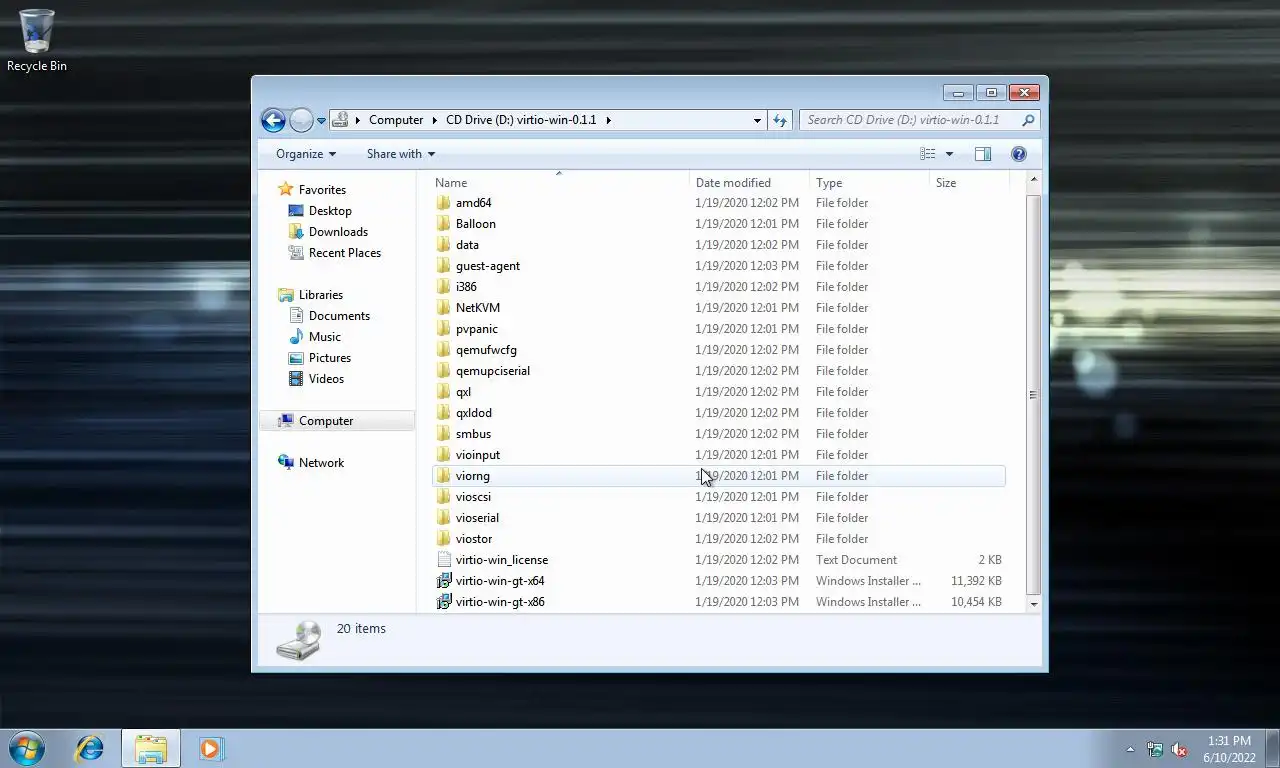The height and width of the screenshot is (768, 1280).
Task: Select the i386 folder icon
Action: 444,287
